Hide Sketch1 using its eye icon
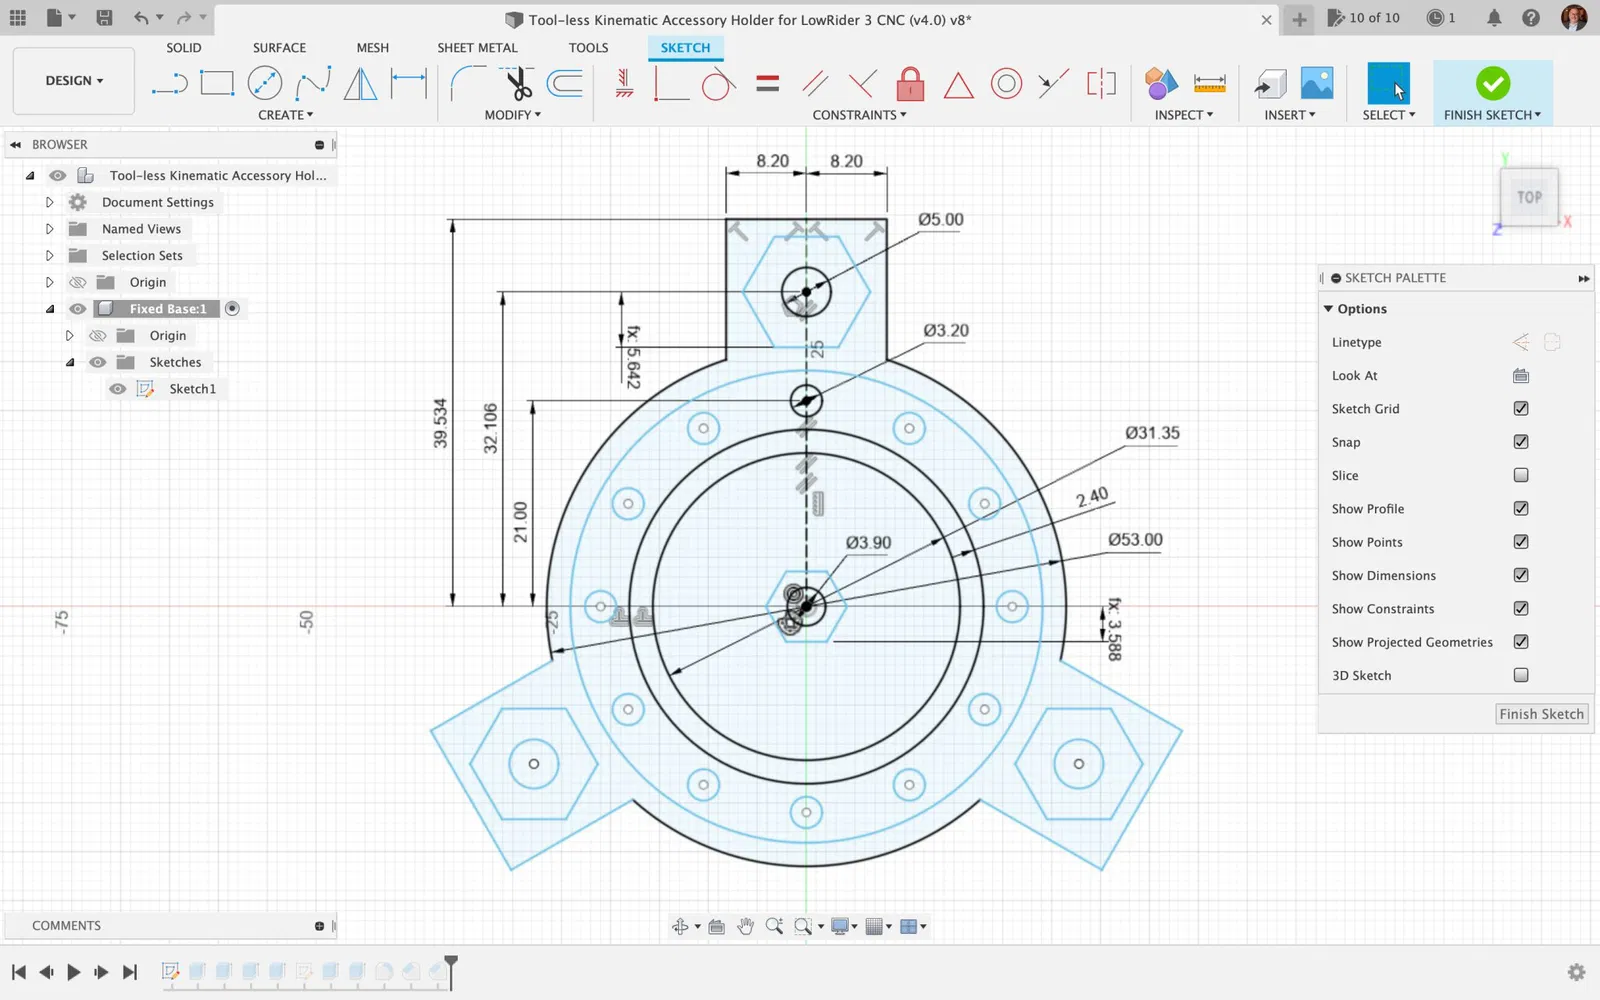1600x1000 pixels. 118,389
